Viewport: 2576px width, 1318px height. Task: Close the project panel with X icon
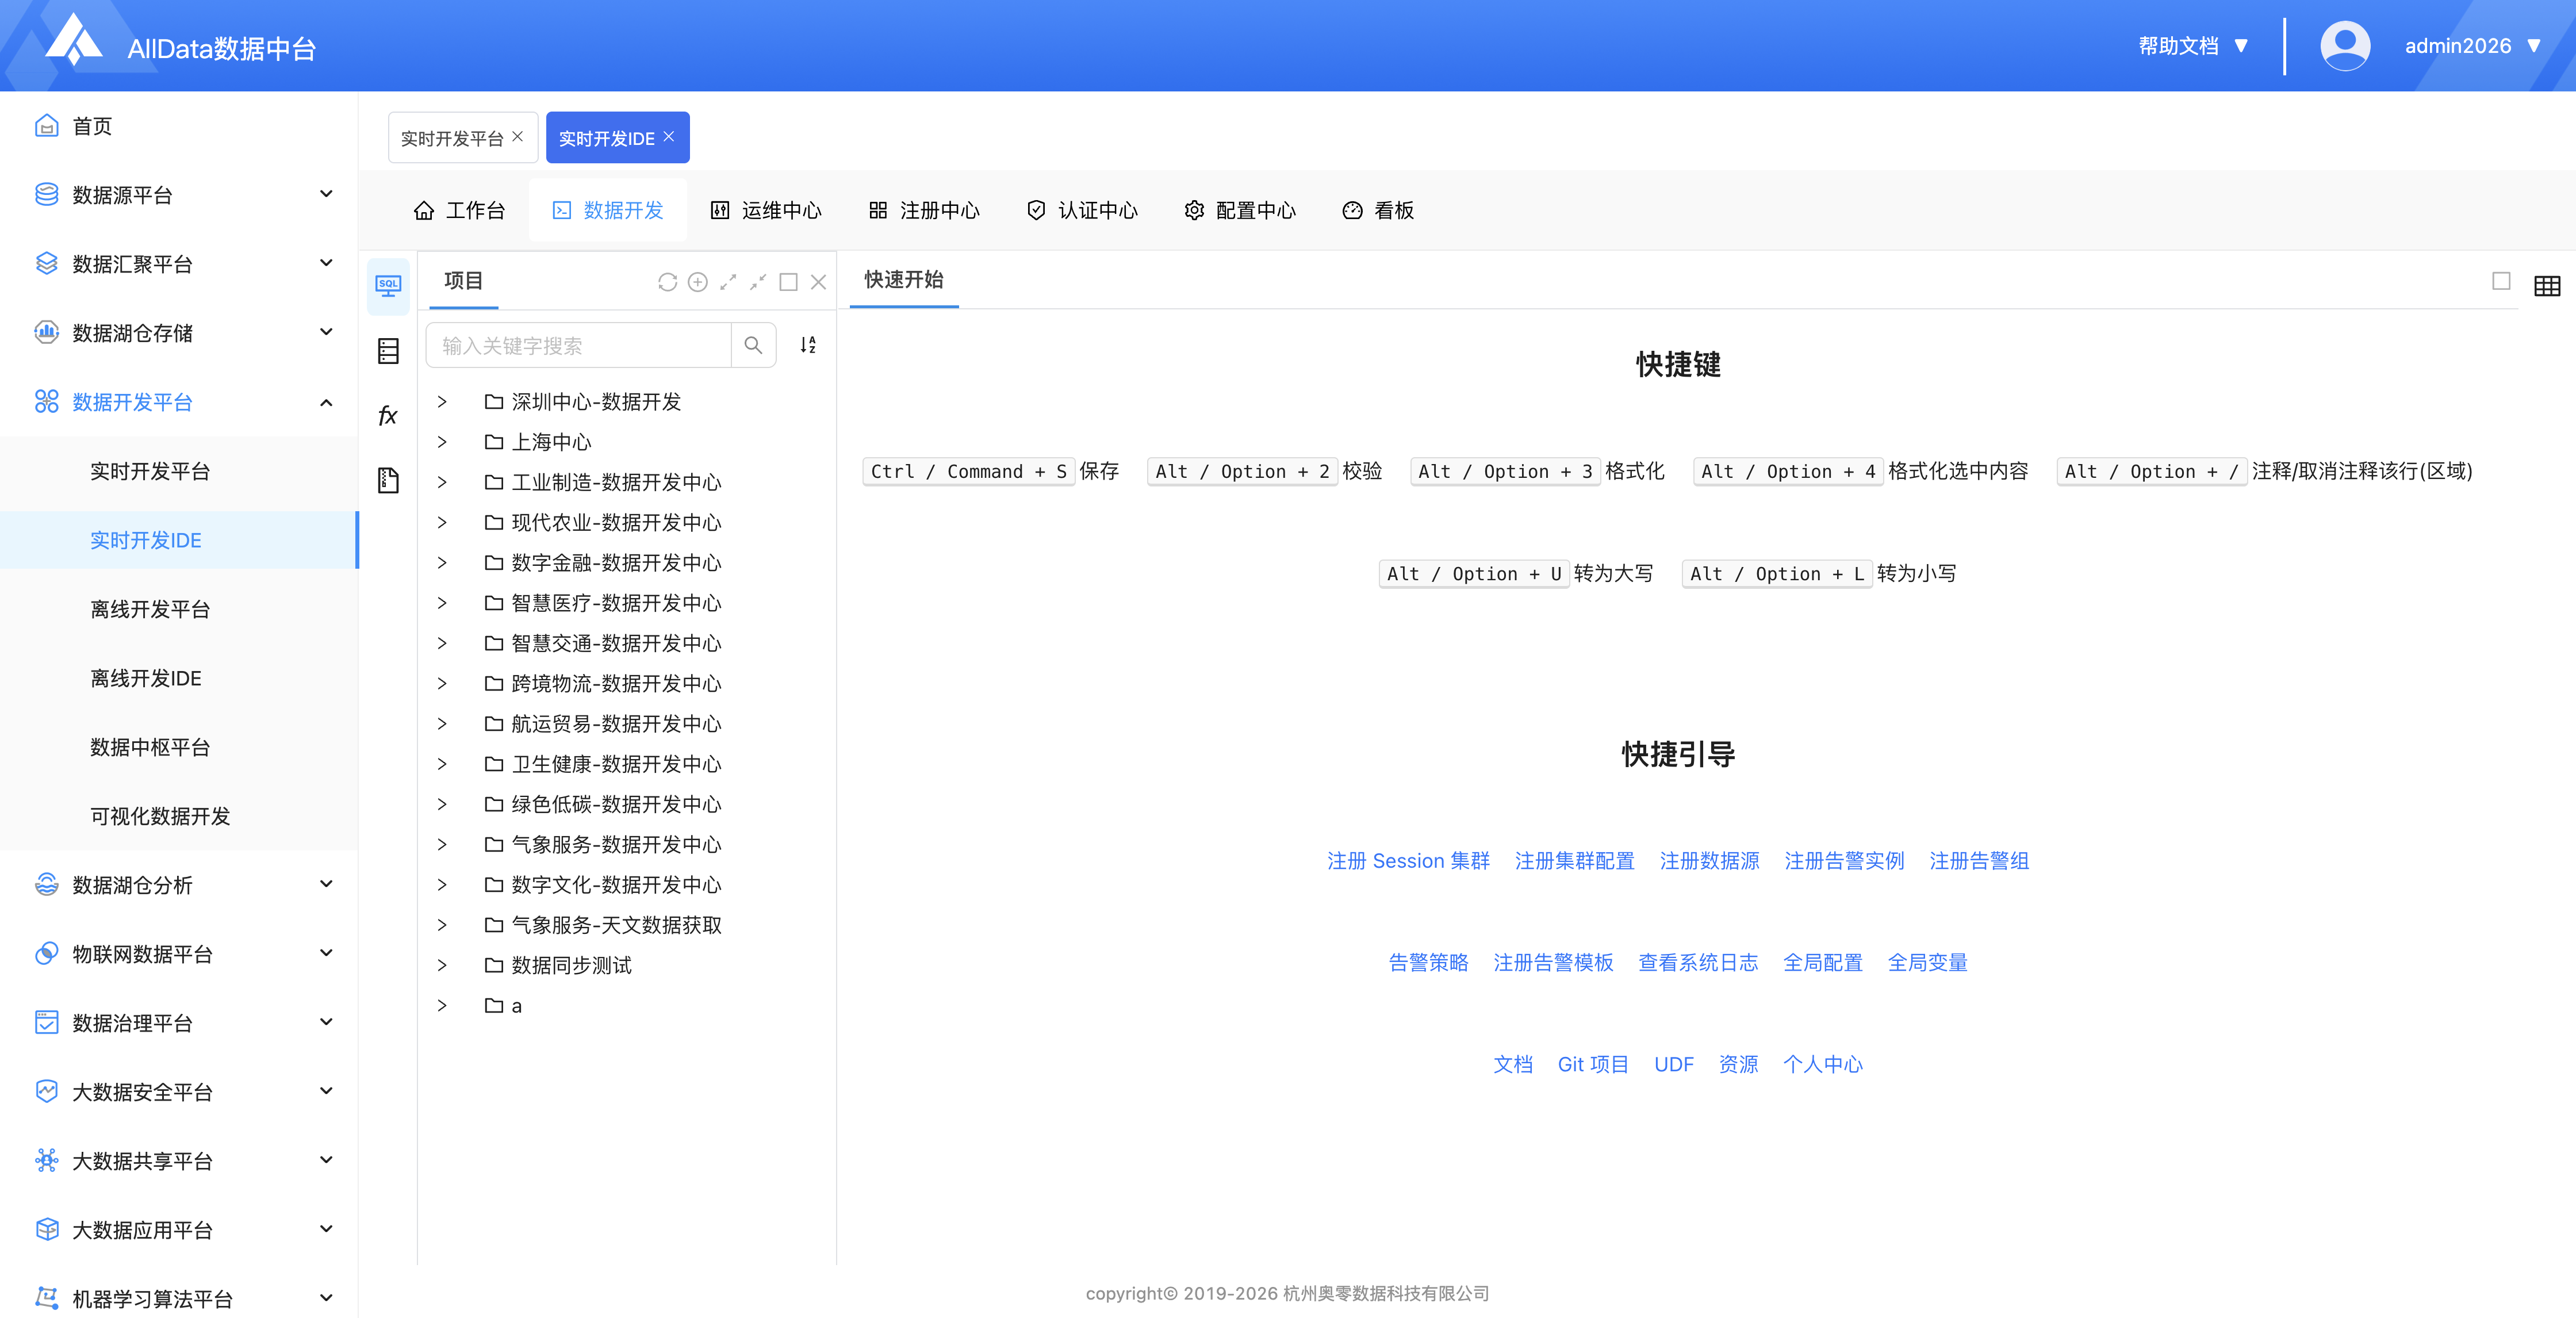click(818, 282)
